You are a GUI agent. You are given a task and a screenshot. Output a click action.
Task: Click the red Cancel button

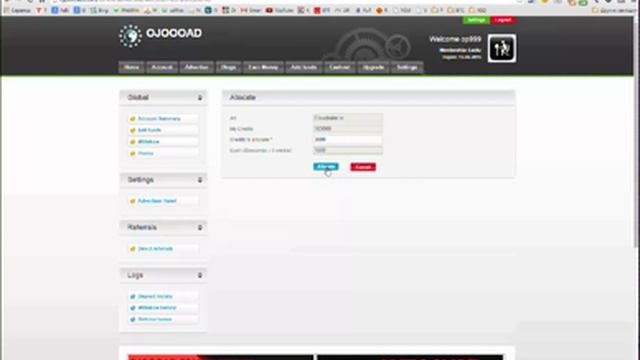(363, 167)
